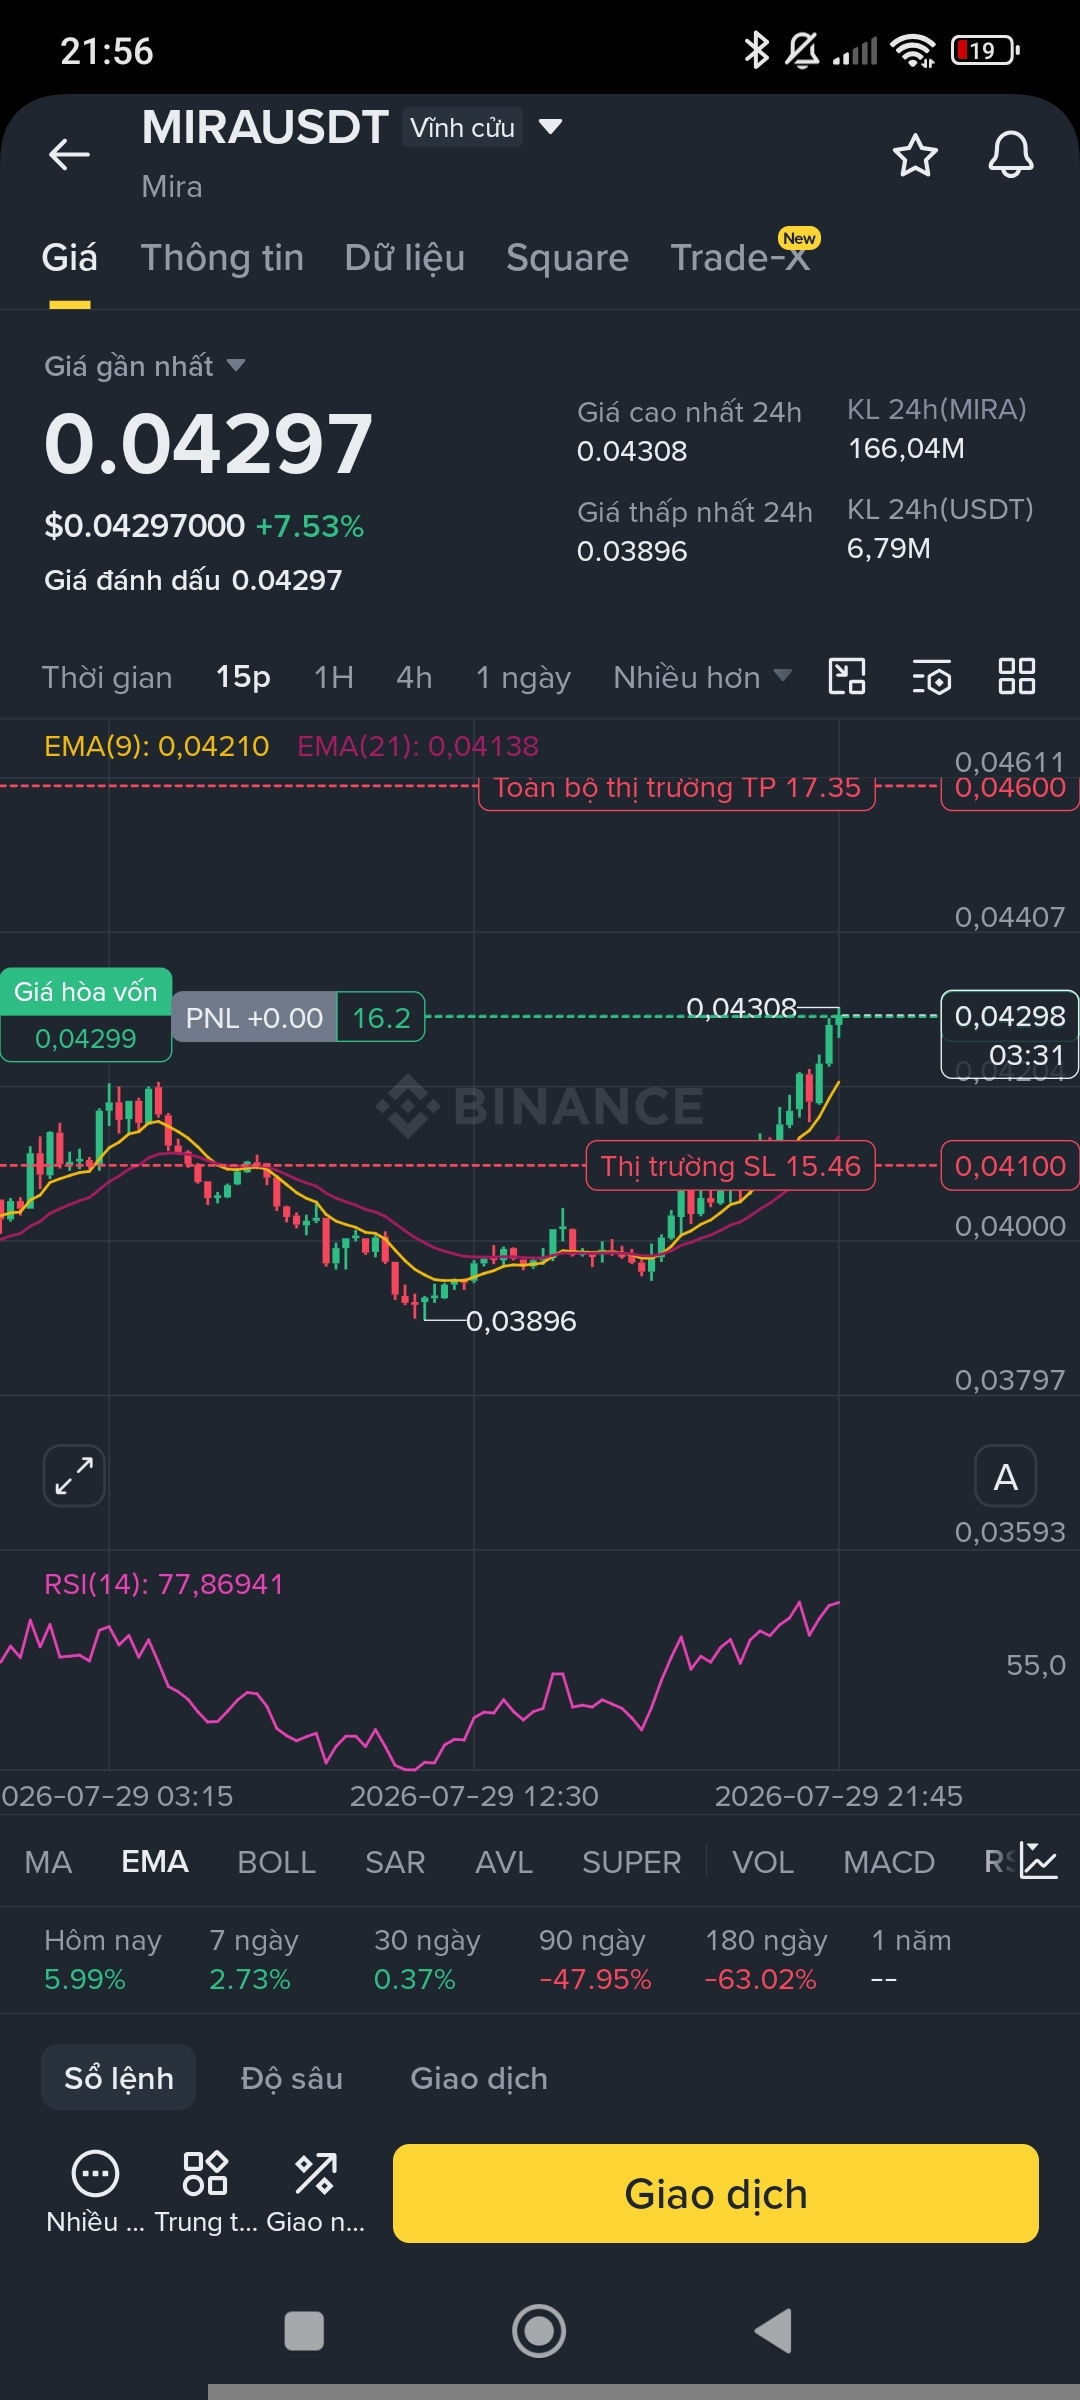Tap the 7 ngày 2.73% performance

coord(254,1959)
